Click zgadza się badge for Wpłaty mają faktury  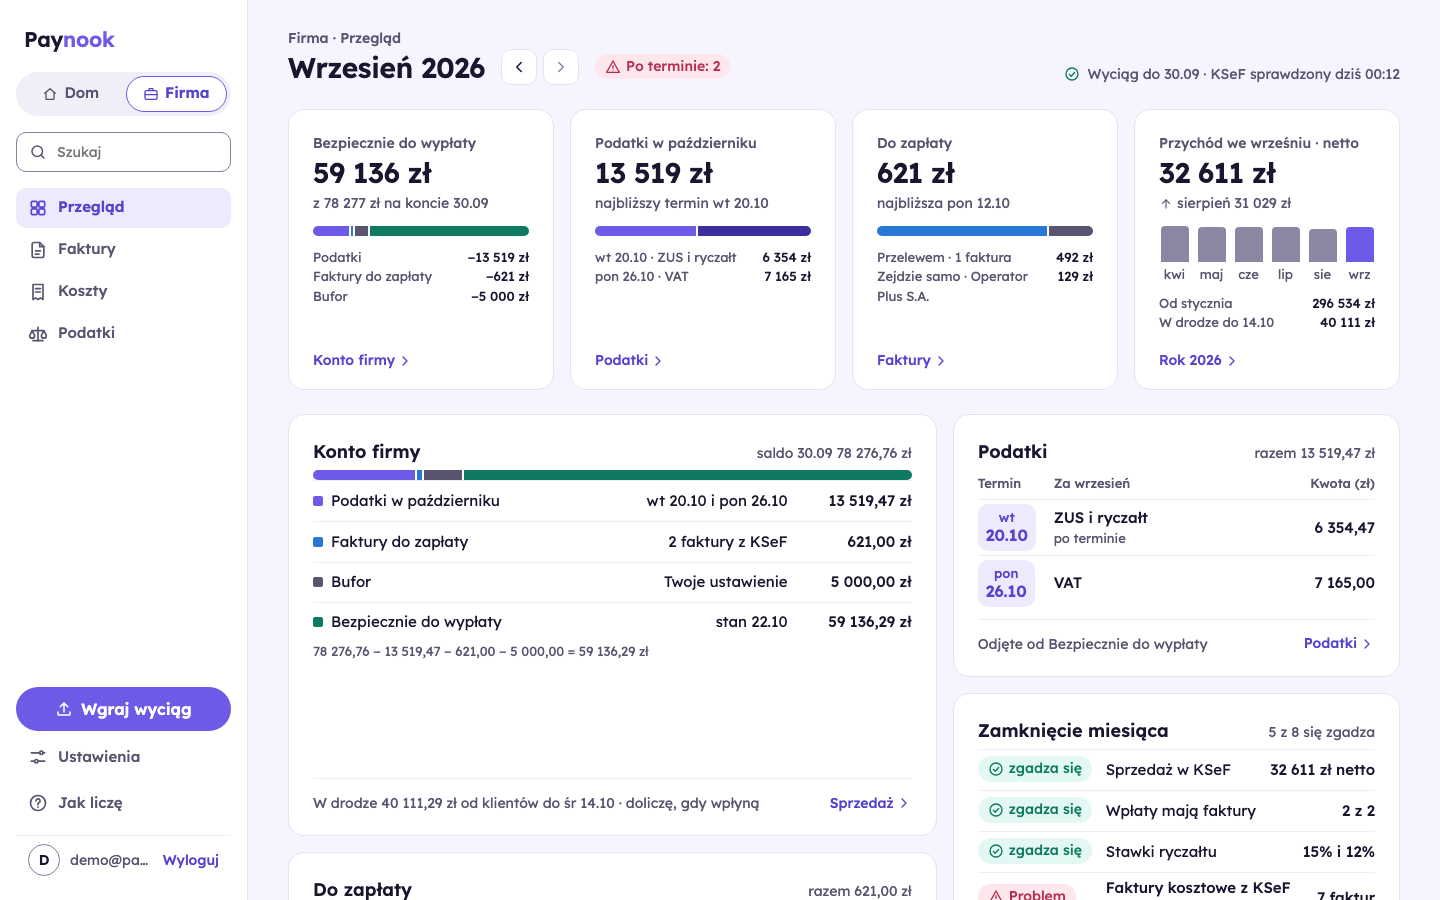[1035, 810]
